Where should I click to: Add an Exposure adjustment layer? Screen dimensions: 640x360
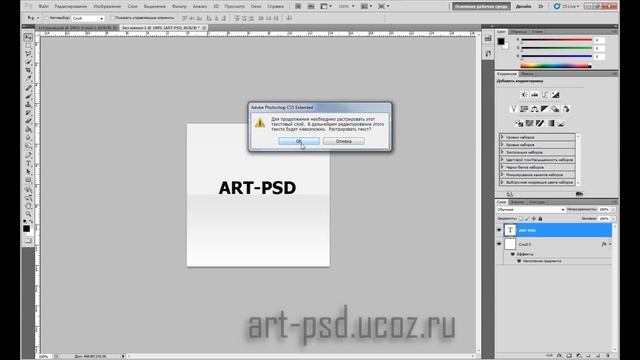pyautogui.click(x=556, y=95)
